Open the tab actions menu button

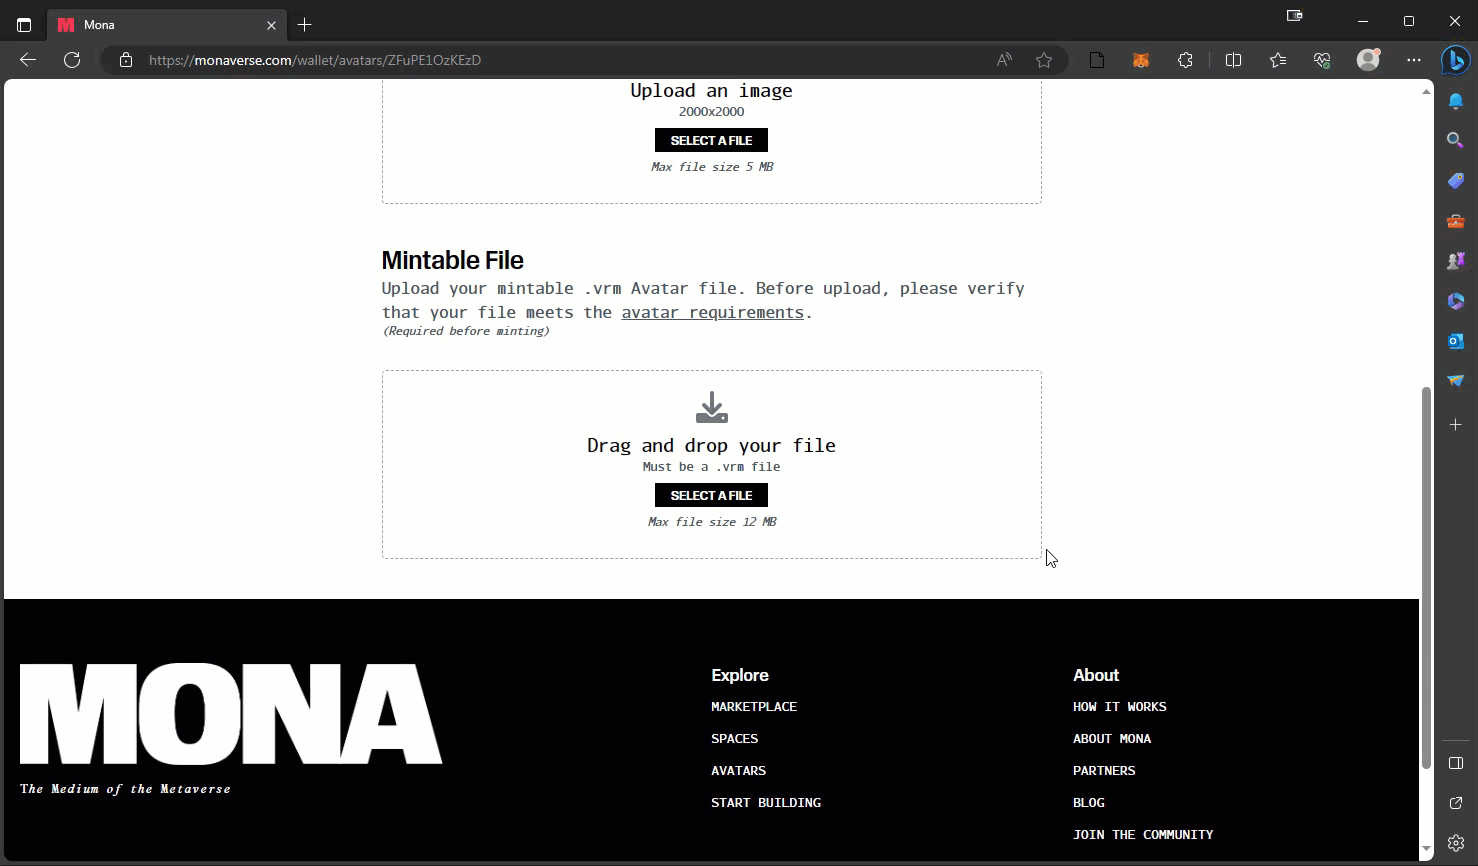click(24, 24)
